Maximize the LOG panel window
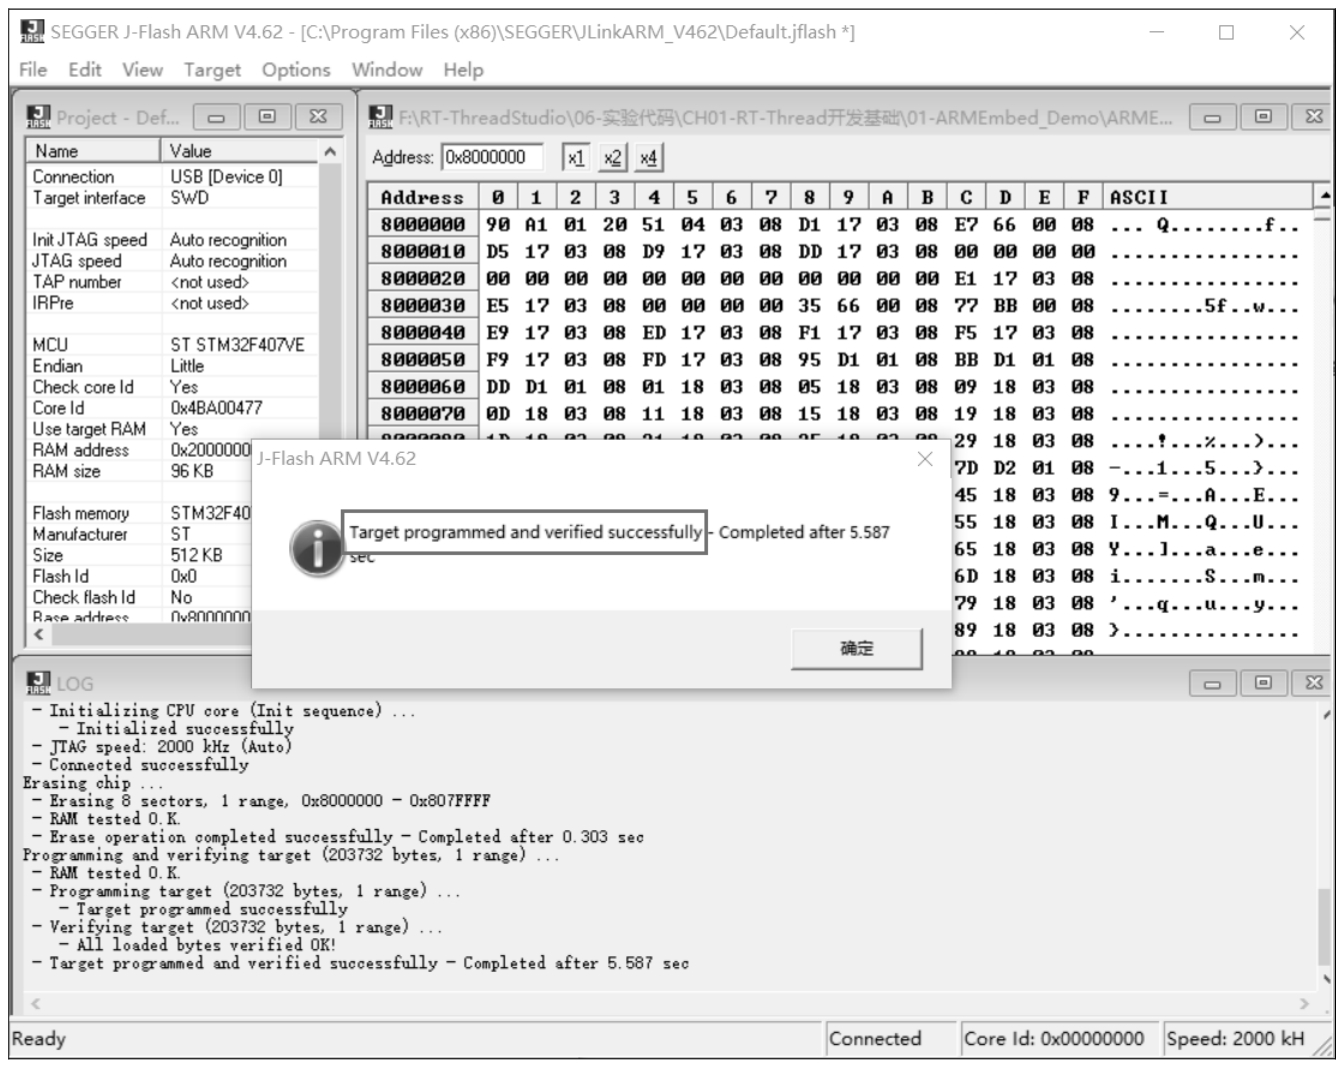The image size is (1340, 1067). point(1263,683)
